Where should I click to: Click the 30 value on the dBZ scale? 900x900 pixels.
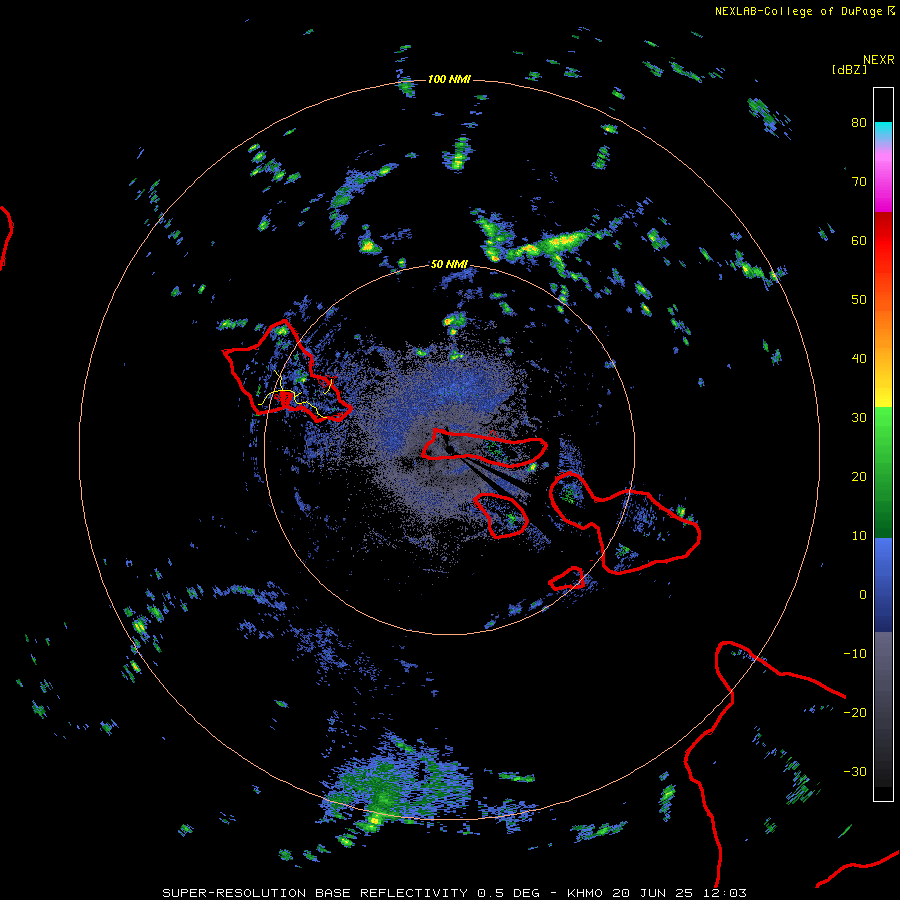(859, 418)
